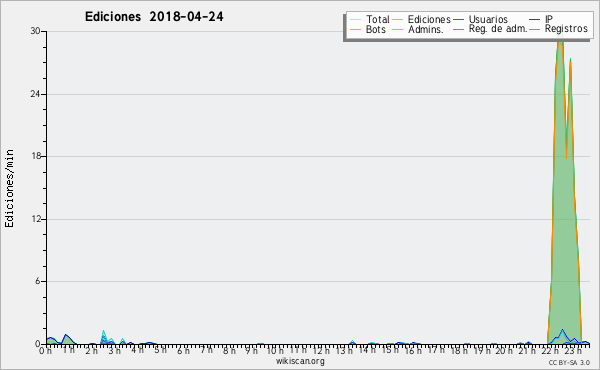
Task: Click the magenta Reg. de adm. legend line
Action: click(458, 29)
